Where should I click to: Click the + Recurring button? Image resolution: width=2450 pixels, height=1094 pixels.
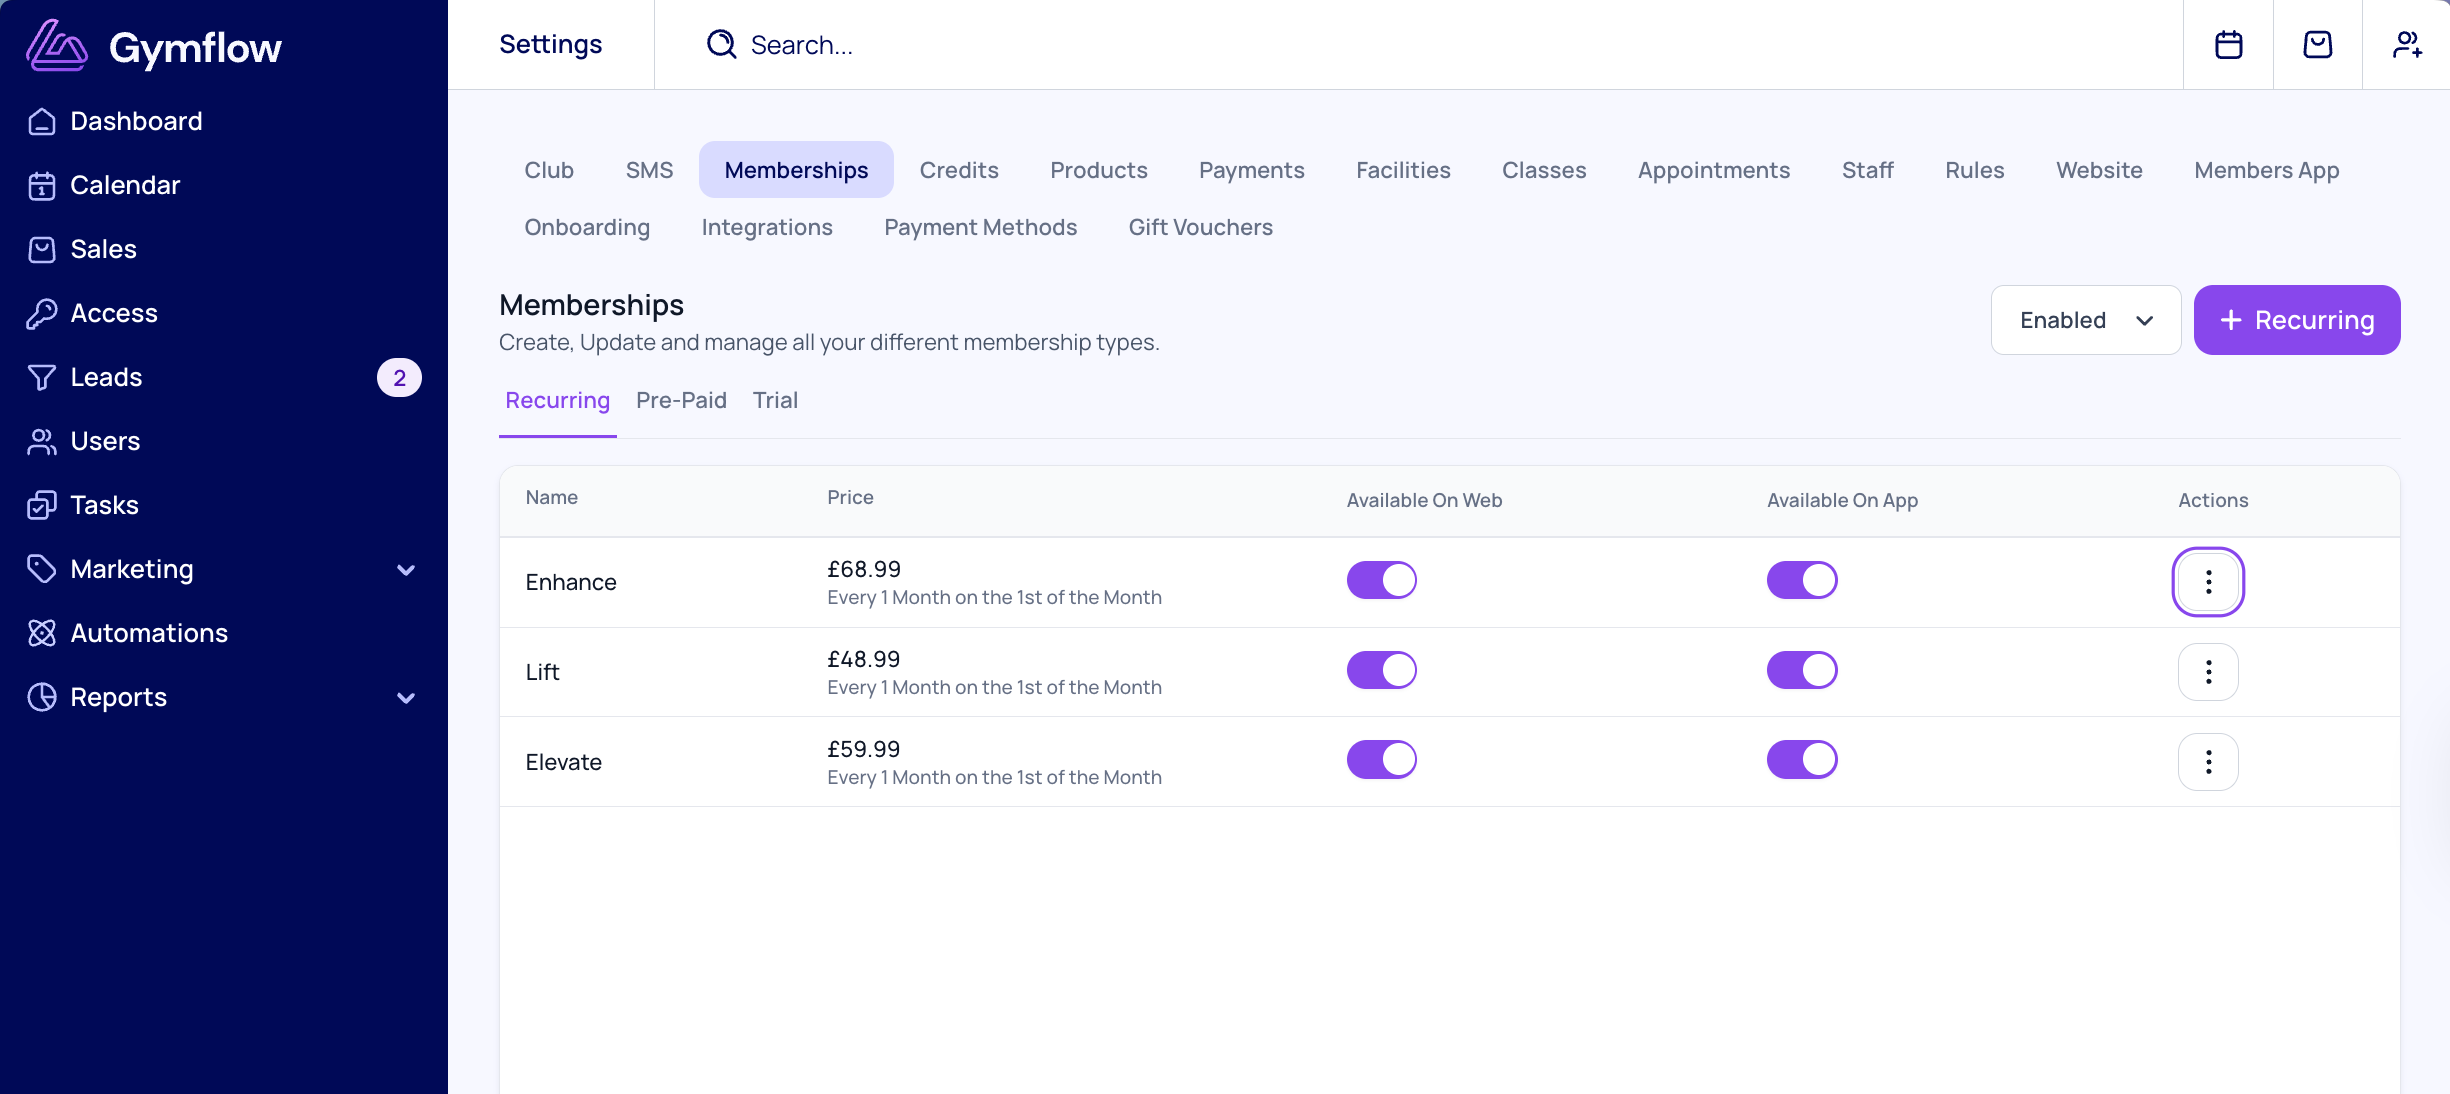(2296, 320)
